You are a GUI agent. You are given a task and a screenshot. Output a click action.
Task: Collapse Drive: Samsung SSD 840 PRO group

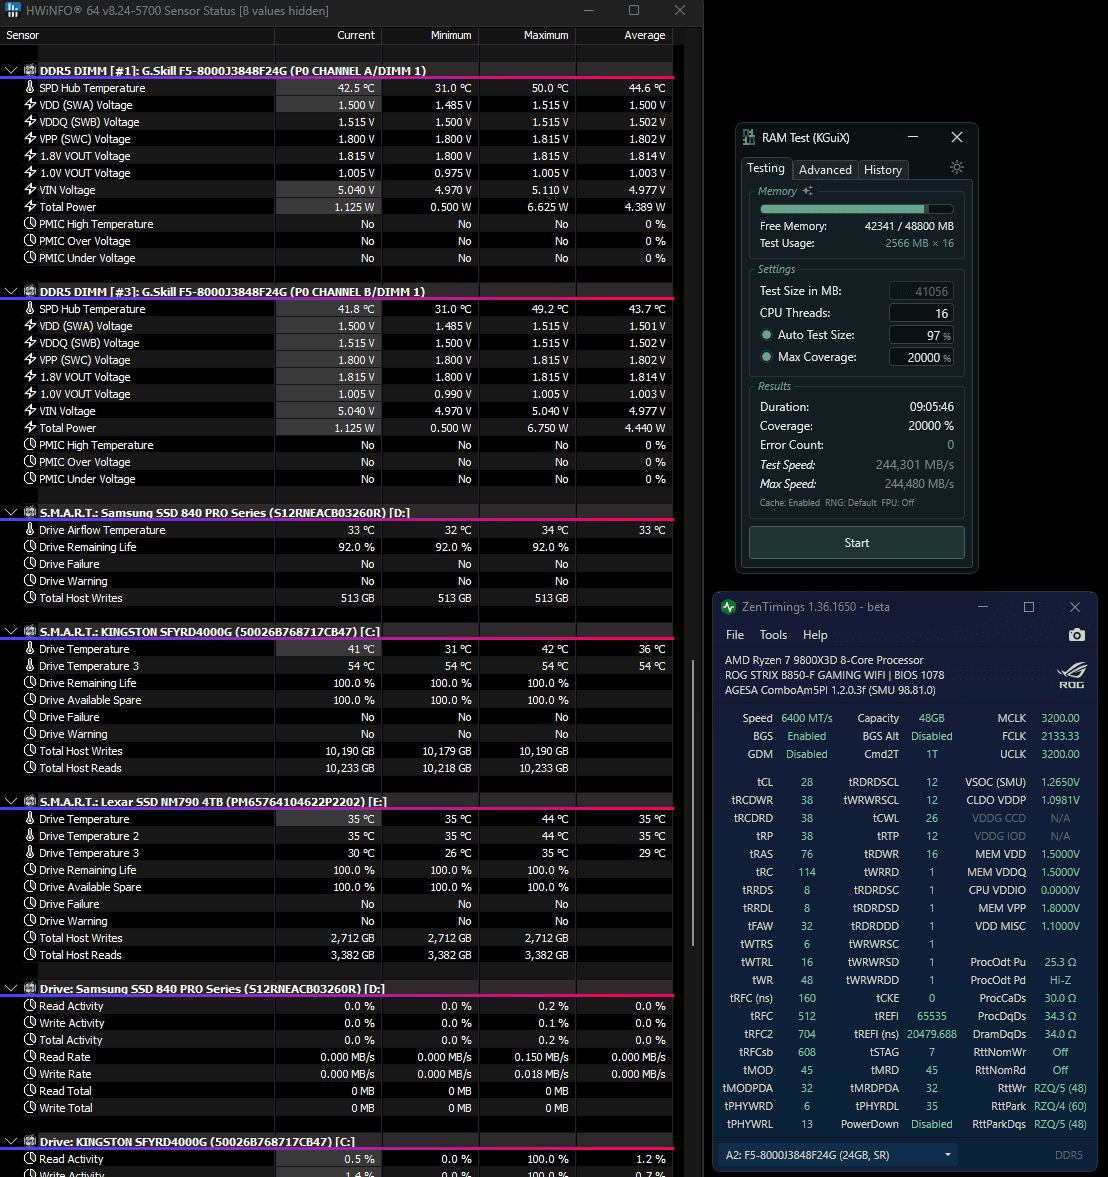pos(11,988)
